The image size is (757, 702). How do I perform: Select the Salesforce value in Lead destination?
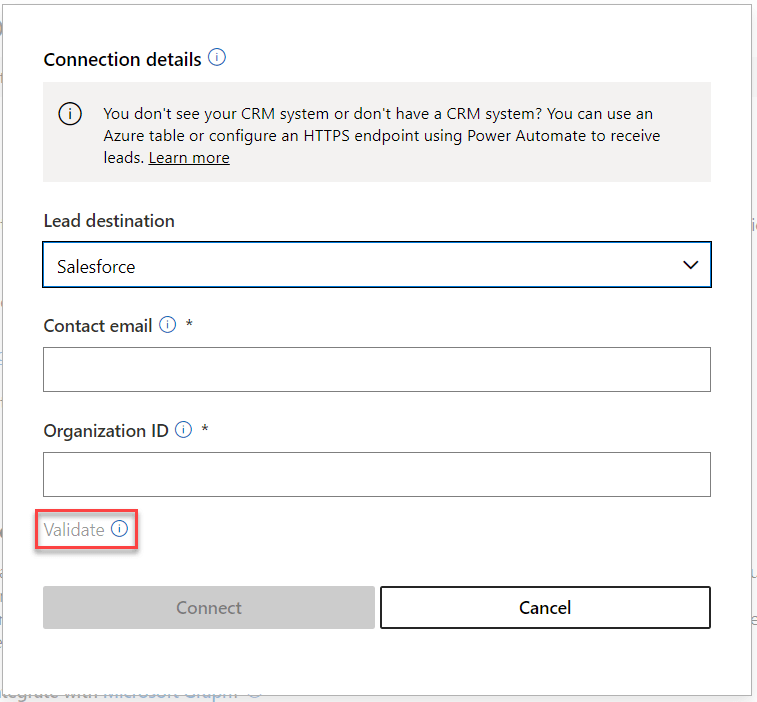96,267
